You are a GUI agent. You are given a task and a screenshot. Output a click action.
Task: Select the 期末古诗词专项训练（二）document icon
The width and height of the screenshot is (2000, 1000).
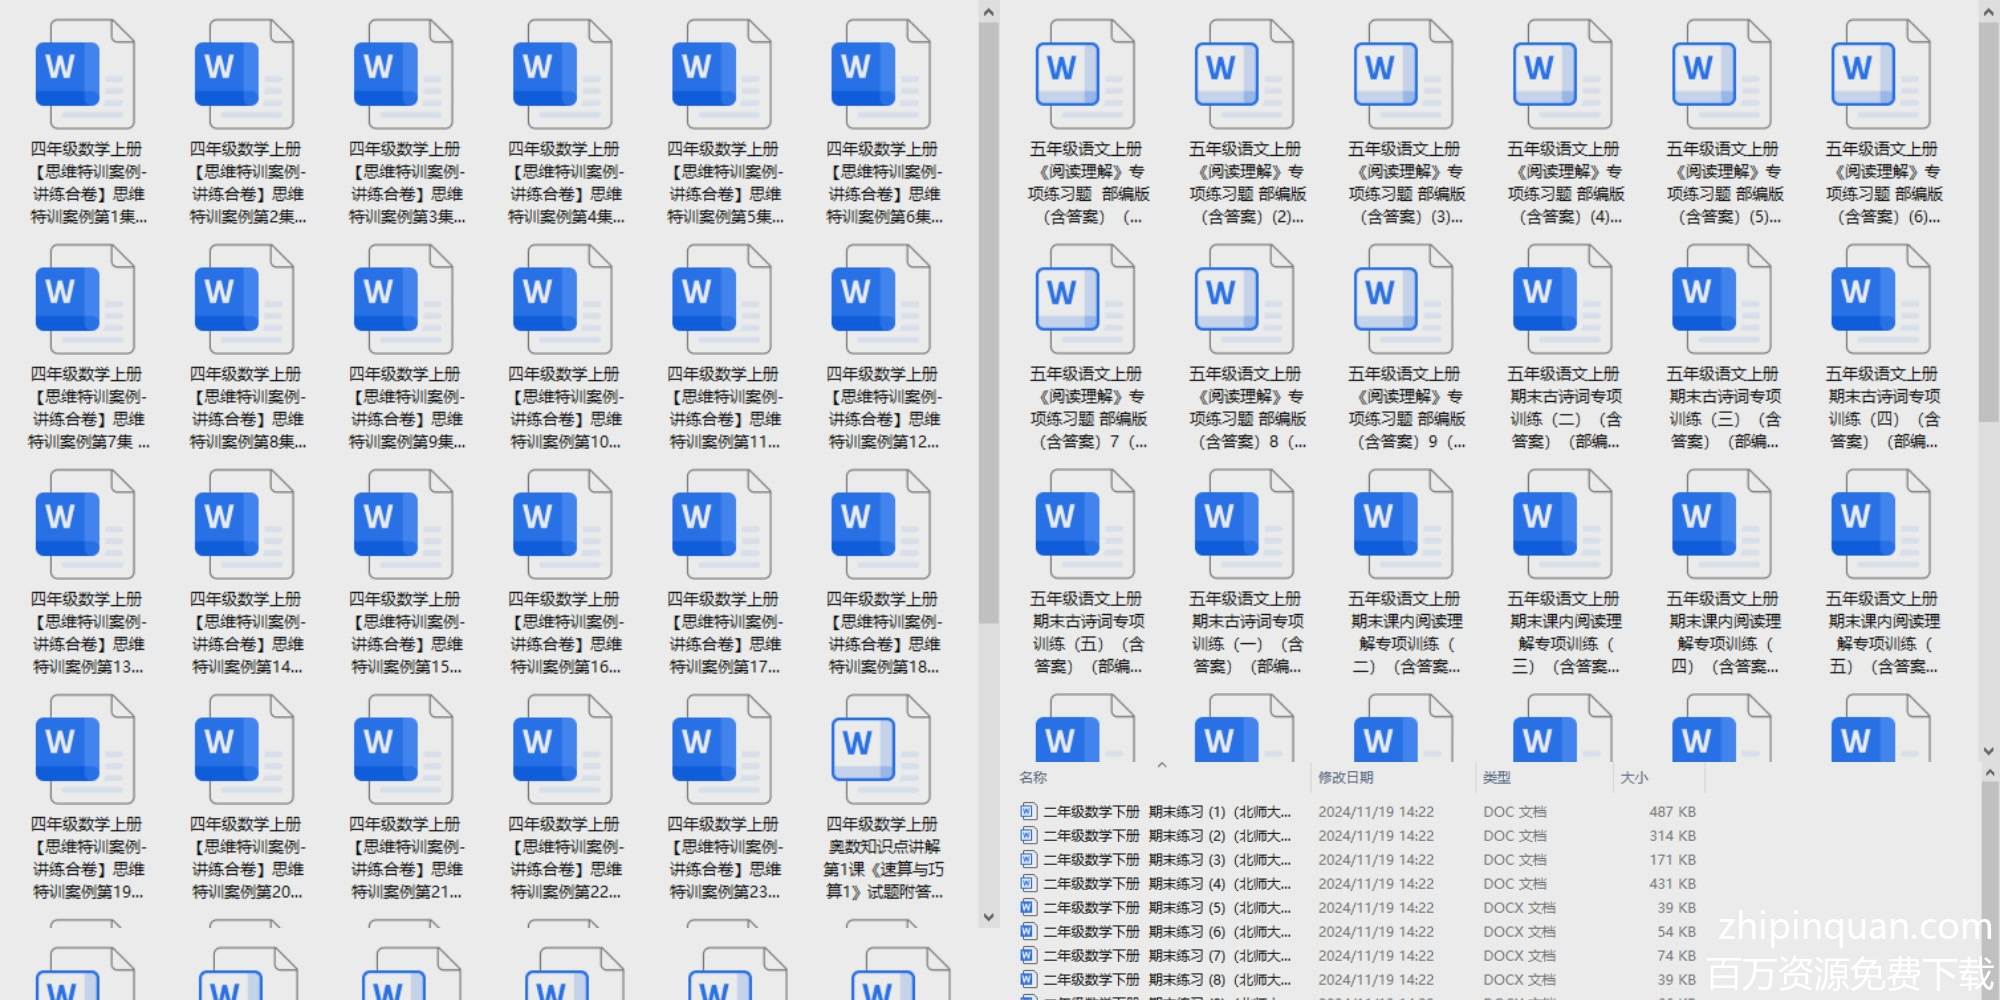pyautogui.click(x=1562, y=300)
